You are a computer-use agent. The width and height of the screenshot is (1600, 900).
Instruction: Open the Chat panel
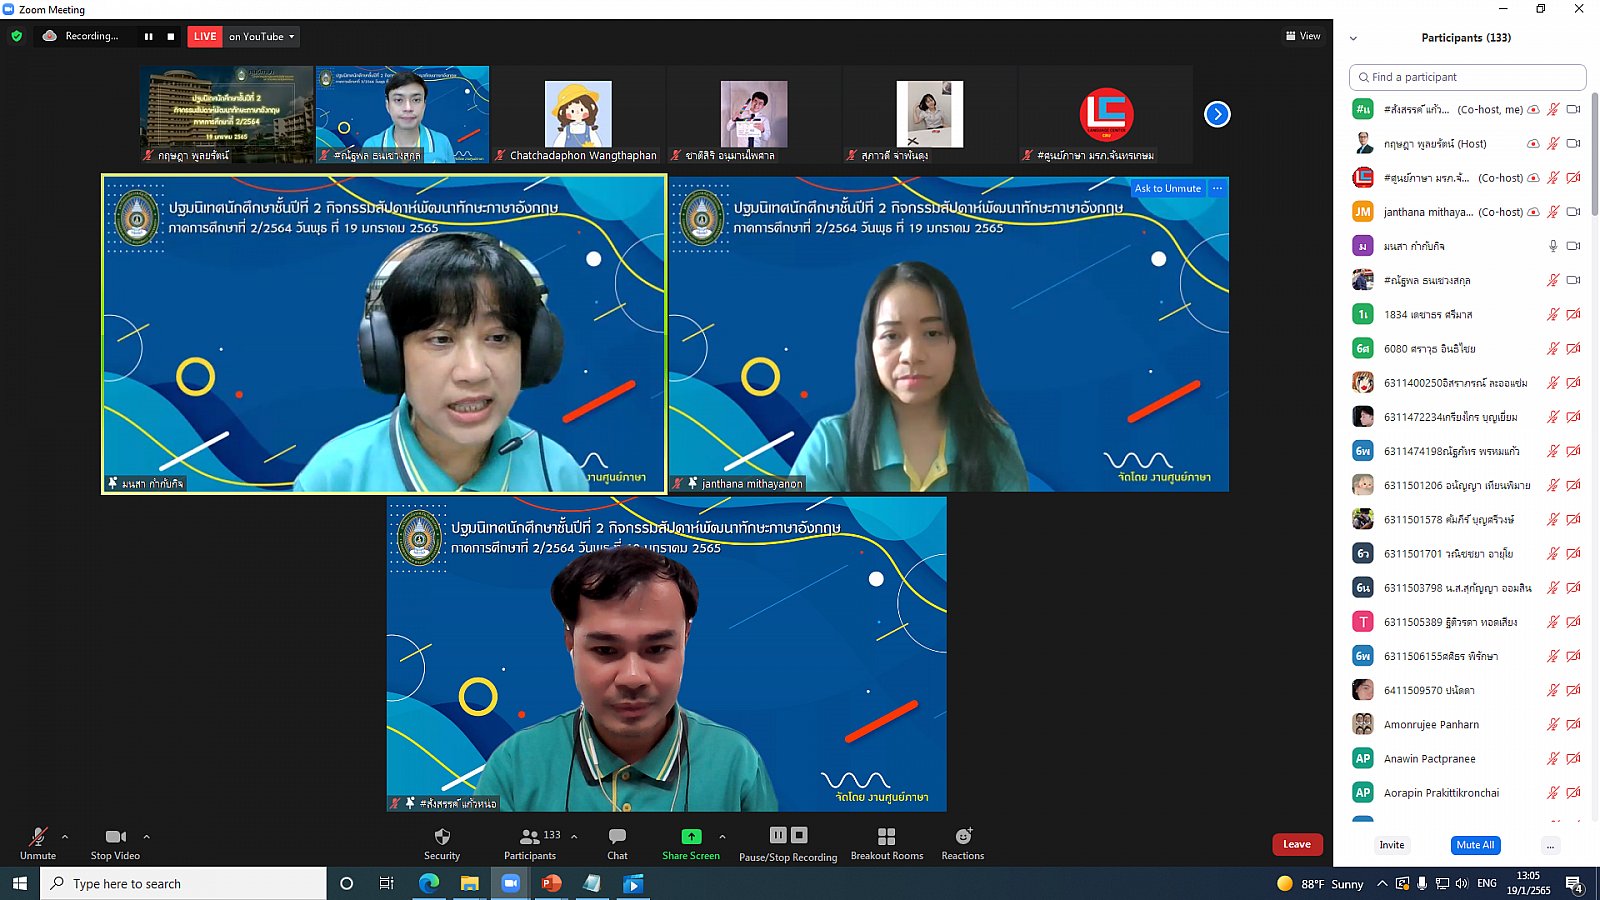pos(617,843)
